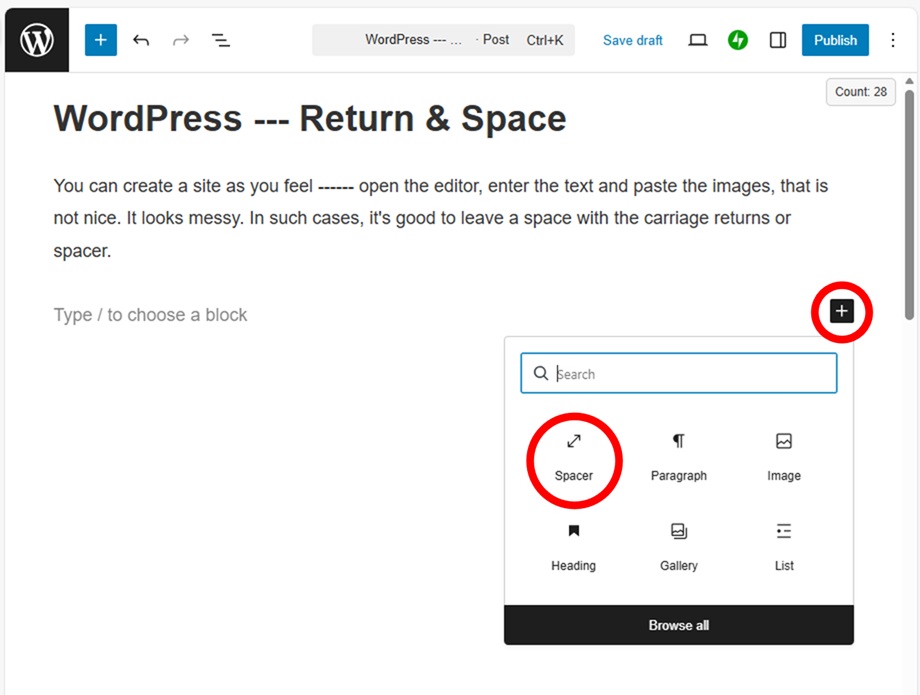This screenshot has height=695, width=920.
Task: Click the WordPress logo icon
Action: coord(37,40)
